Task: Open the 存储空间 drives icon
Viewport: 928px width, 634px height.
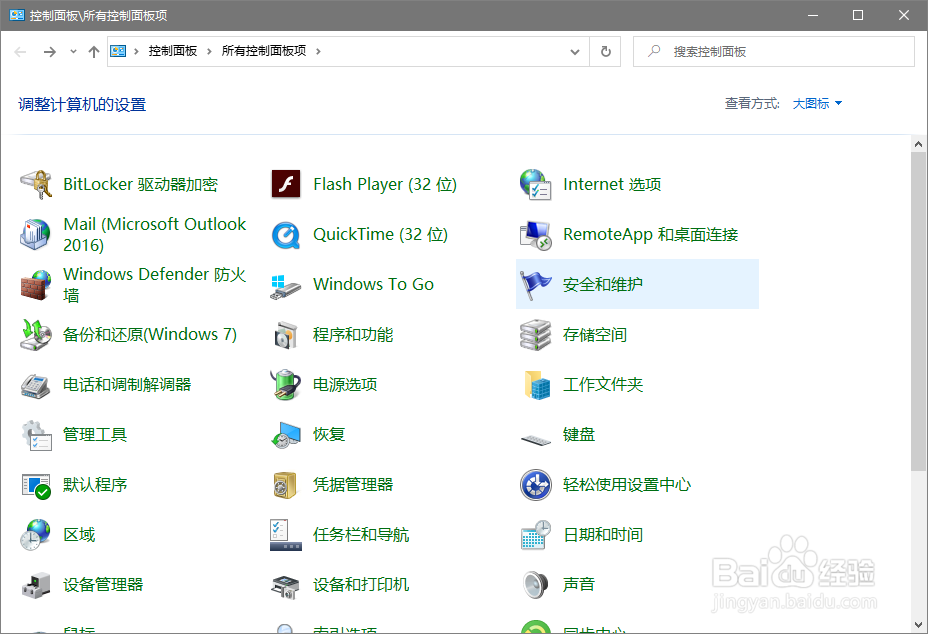Action: [x=536, y=334]
